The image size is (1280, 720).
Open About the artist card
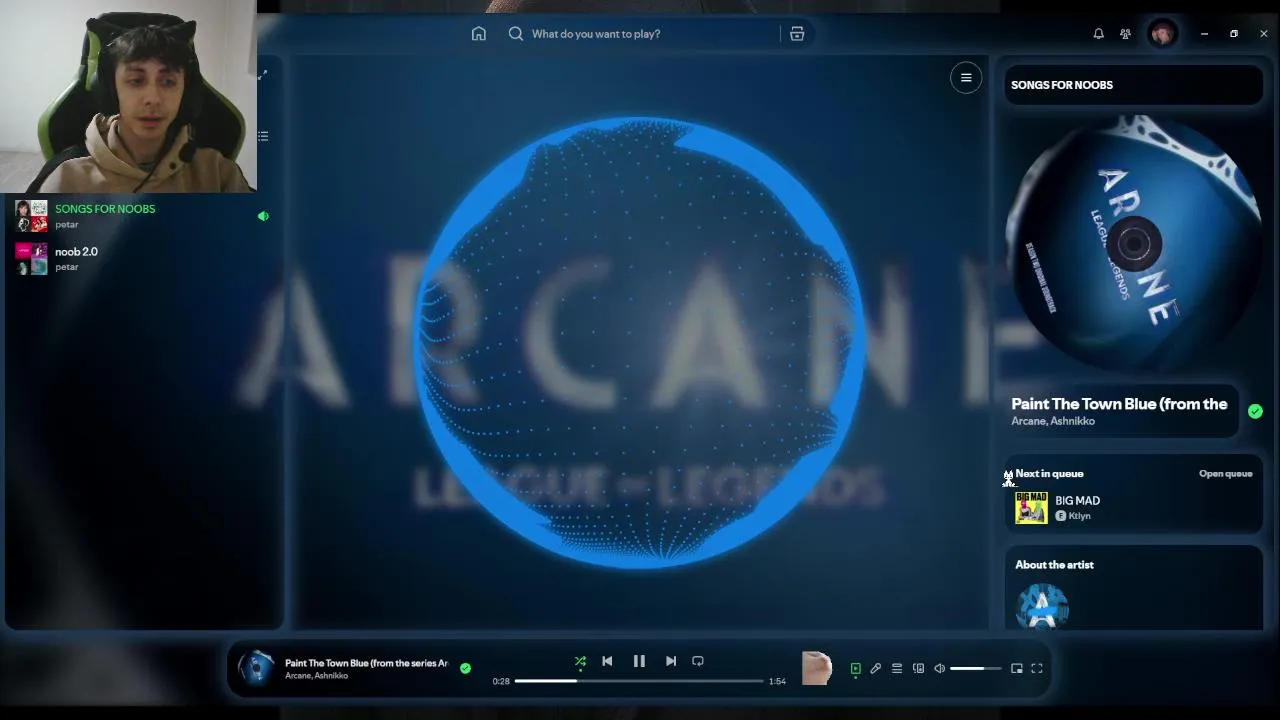[1133, 590]
